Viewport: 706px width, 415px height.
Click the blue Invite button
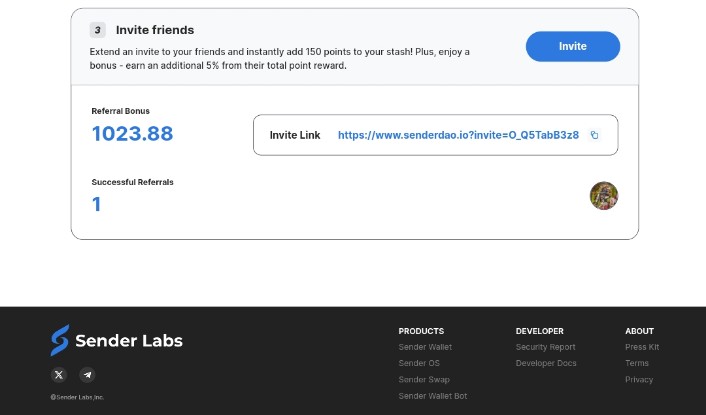pos(573,46)
